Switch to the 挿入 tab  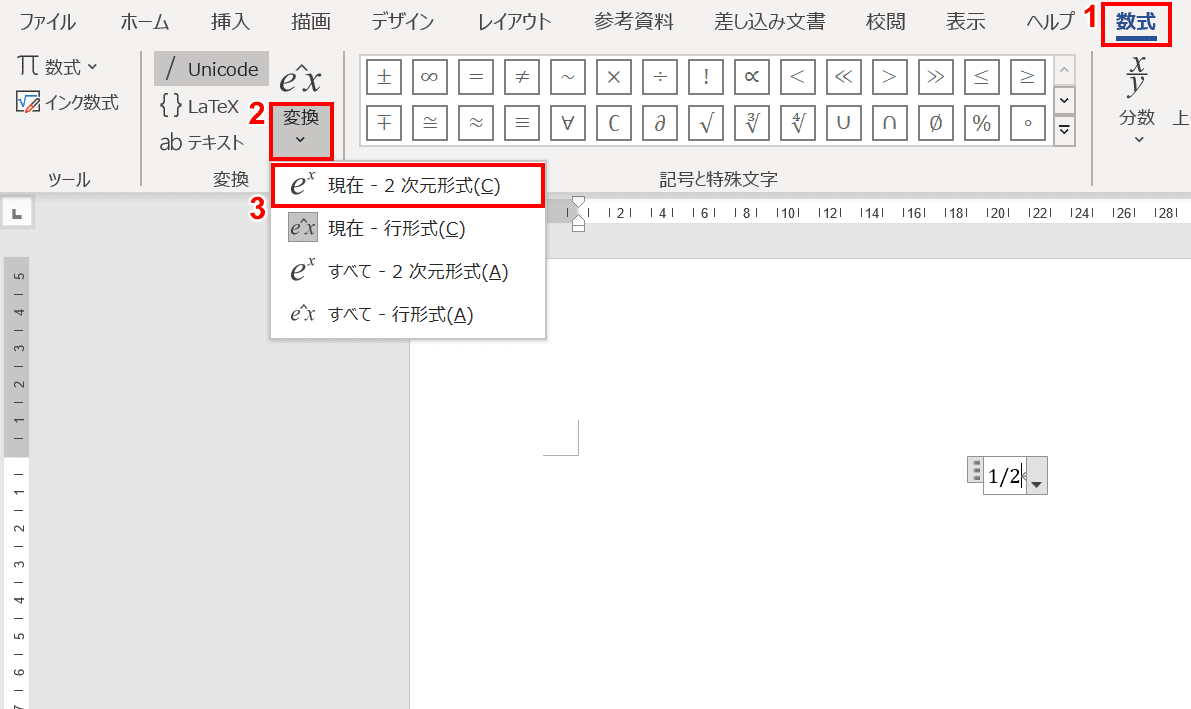point(230,21)
